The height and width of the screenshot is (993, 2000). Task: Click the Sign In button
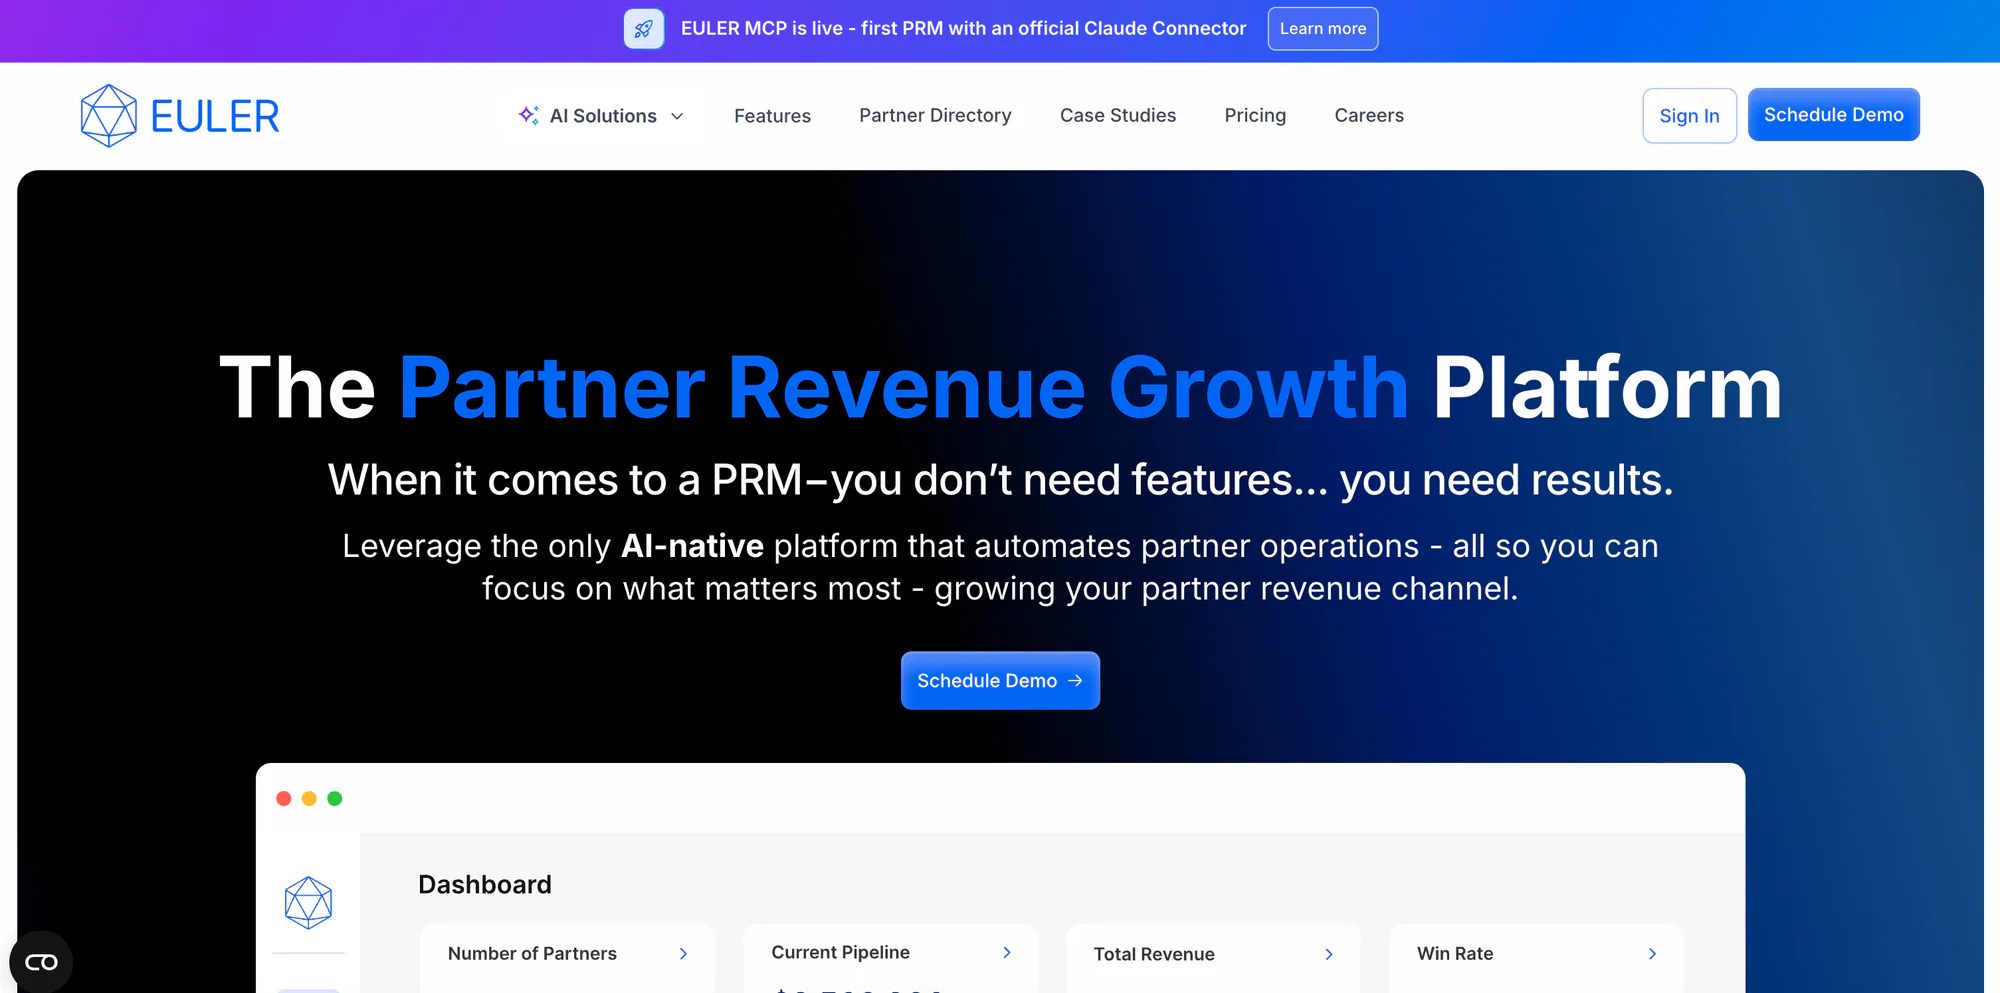(1689, 116)
